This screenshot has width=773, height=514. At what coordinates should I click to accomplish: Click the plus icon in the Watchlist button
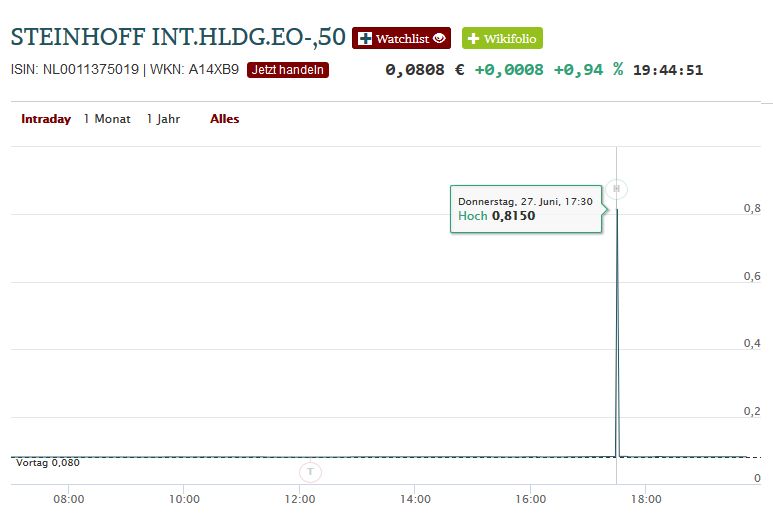pos(365,38)
